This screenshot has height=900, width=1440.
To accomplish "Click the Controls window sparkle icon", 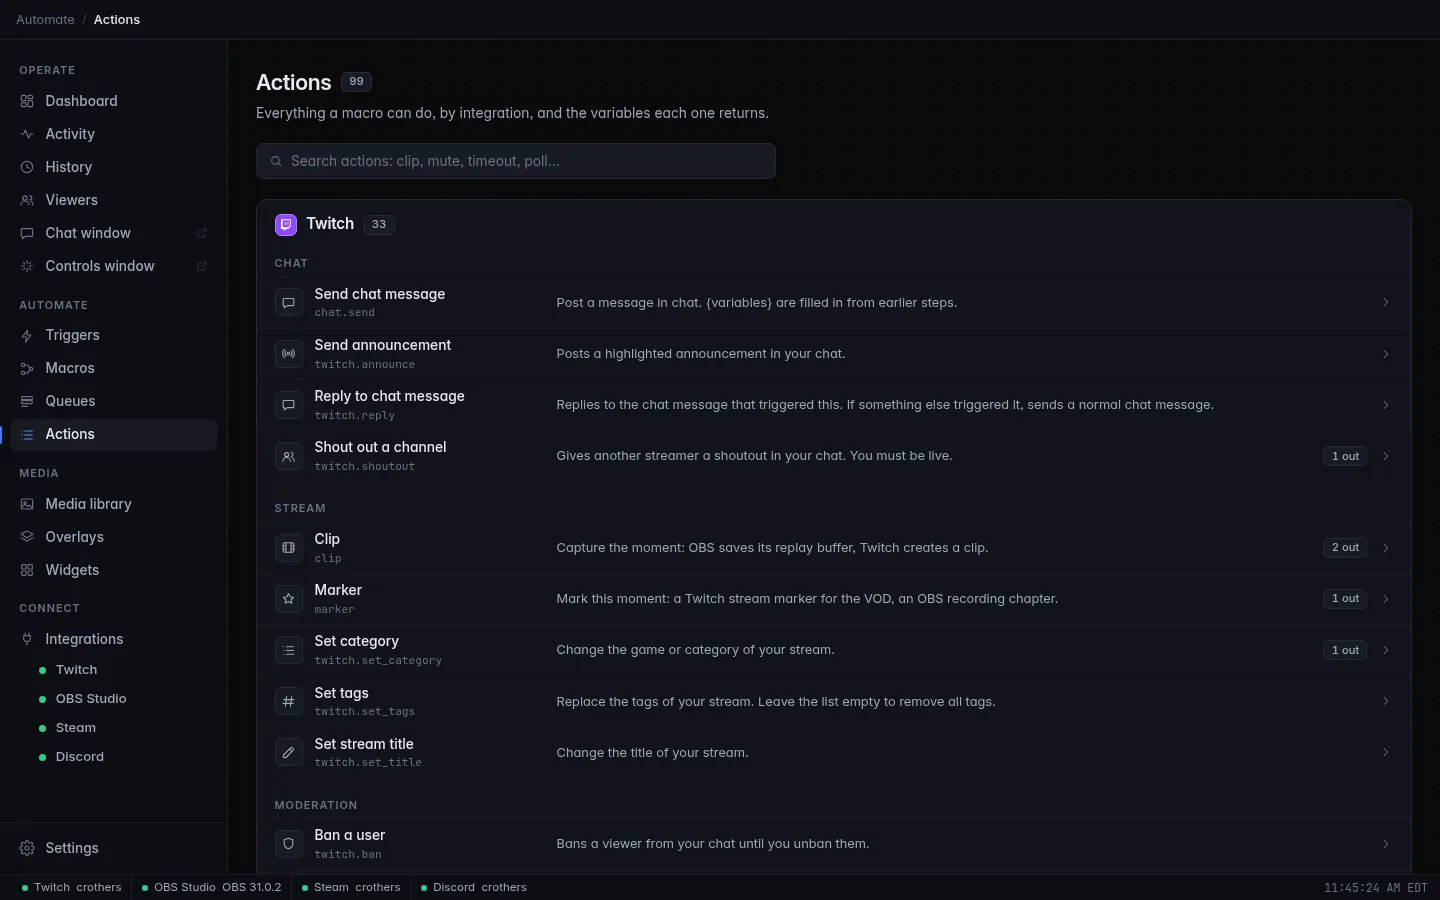I will [27, 266].
